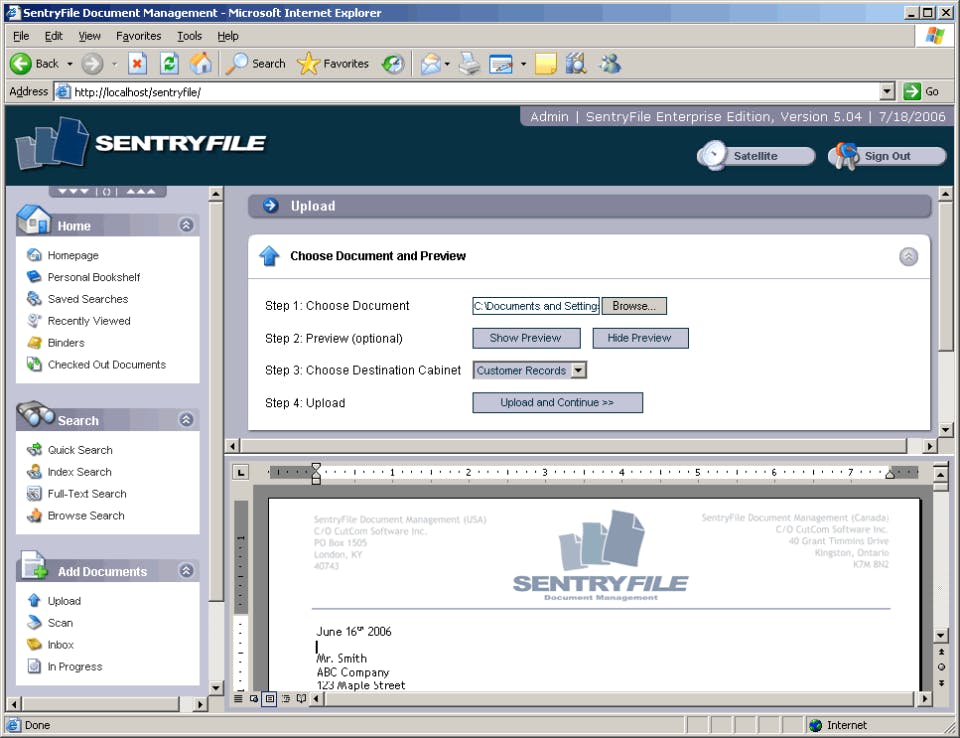The image size is (960, 738).
Task: Refresh the page with the browser Refresh icon
Action: 170,63
